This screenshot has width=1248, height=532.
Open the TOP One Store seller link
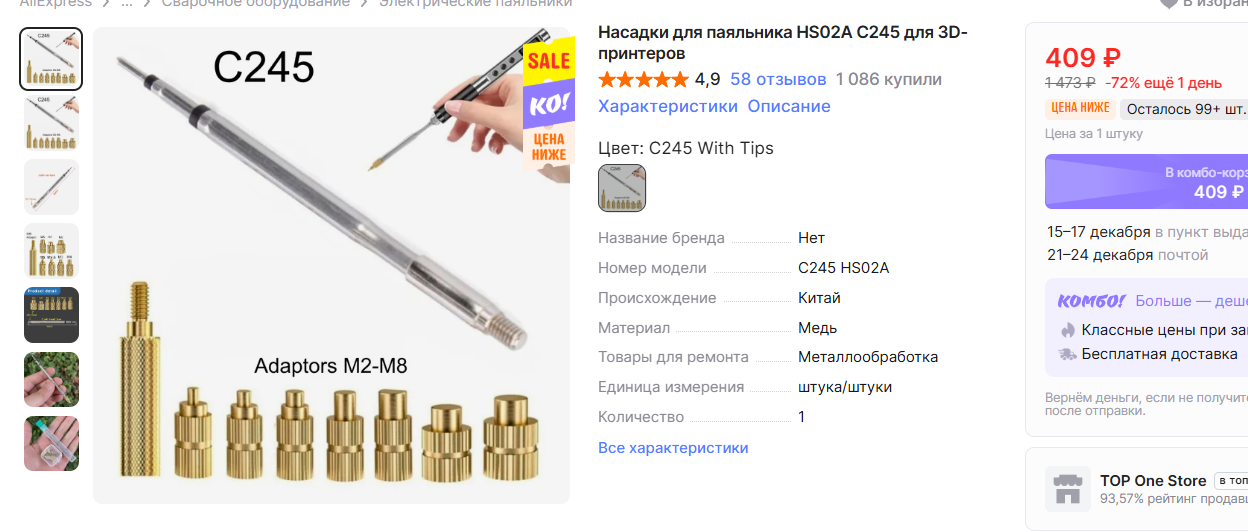pyautogui.click(x=1153, y=480)
